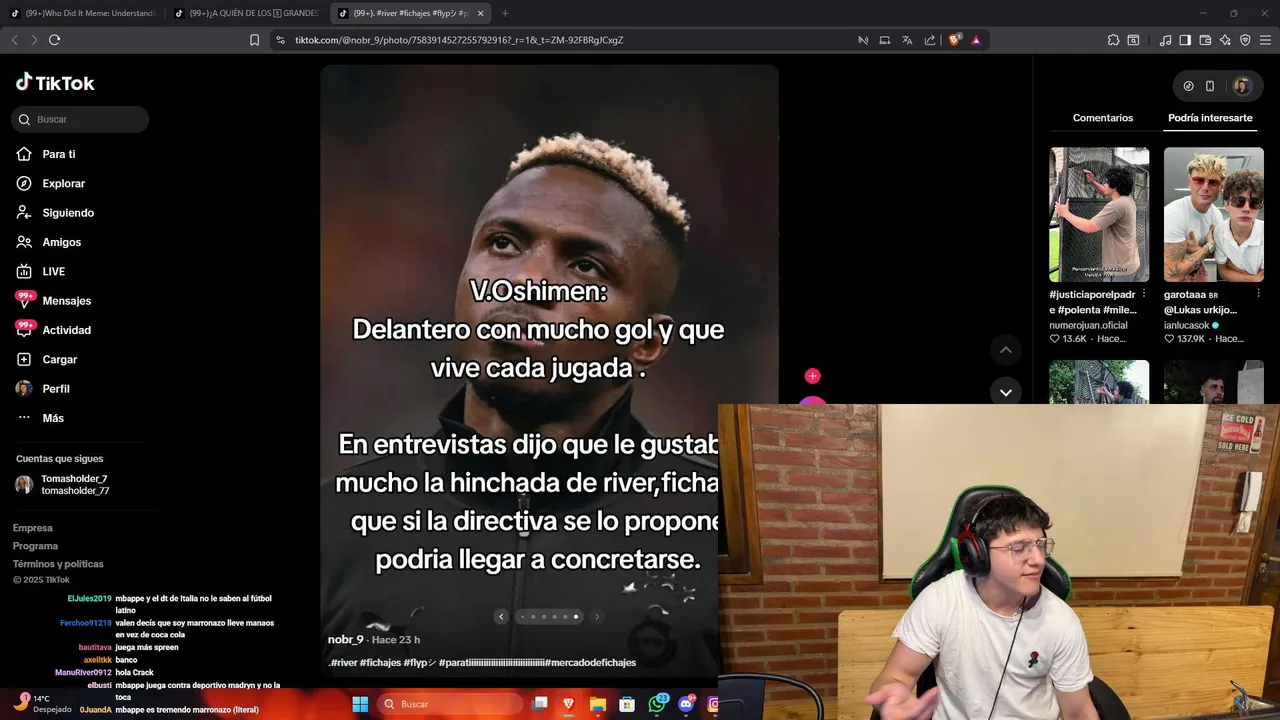This screenshot has width=1280, height=720.
Task: Click the Windows taskbar Buscar search box
Action: [x=451, y=704]
